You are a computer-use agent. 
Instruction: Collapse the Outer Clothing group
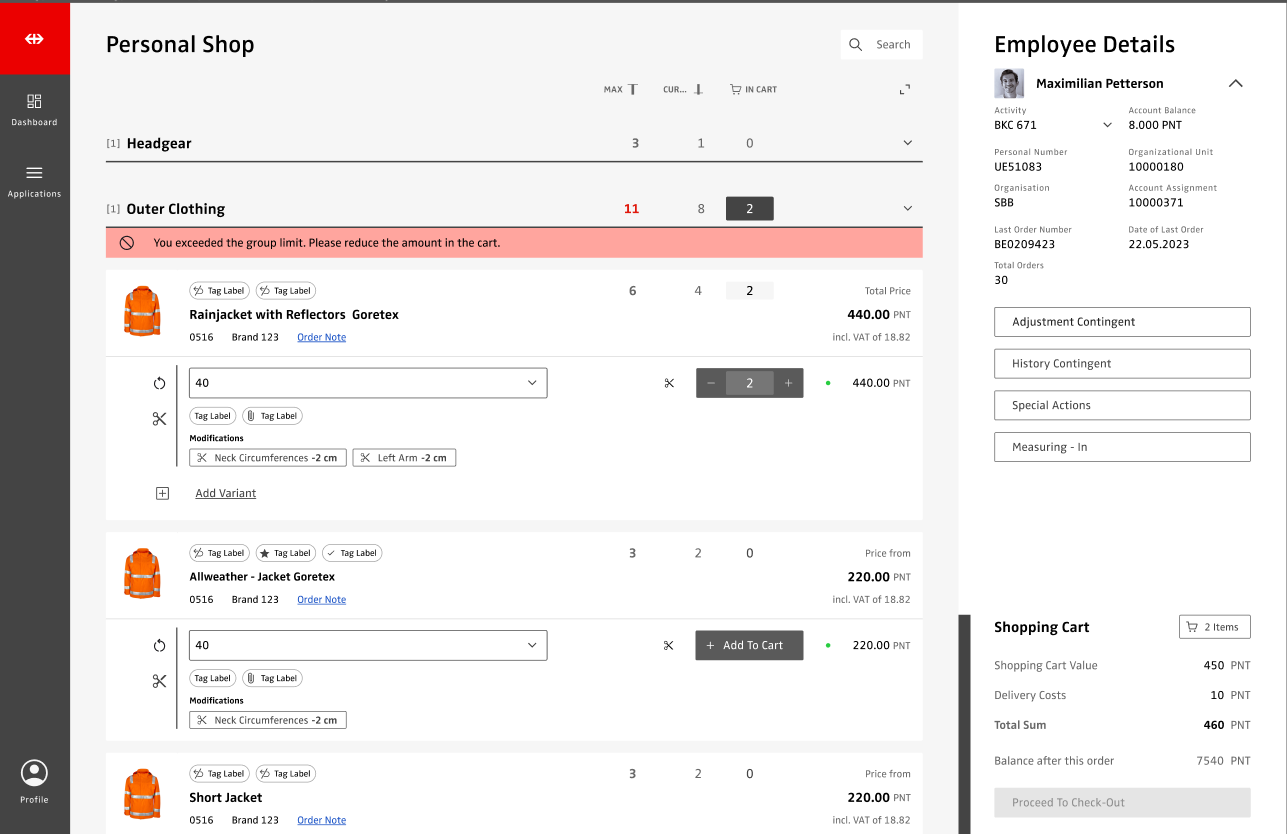tap(907, 209)
